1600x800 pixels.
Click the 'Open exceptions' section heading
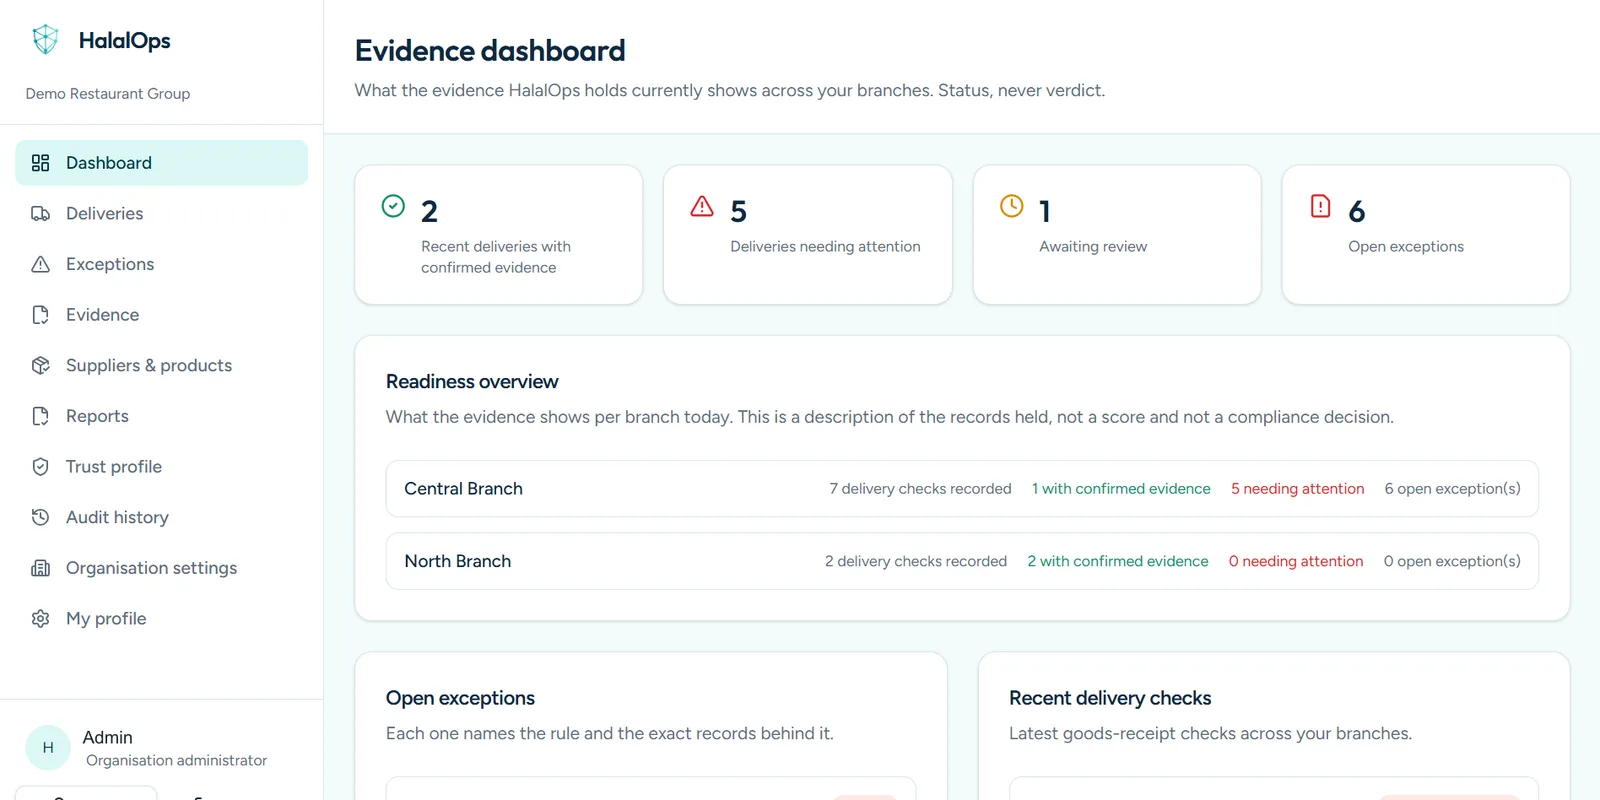(x=460, y=698)
